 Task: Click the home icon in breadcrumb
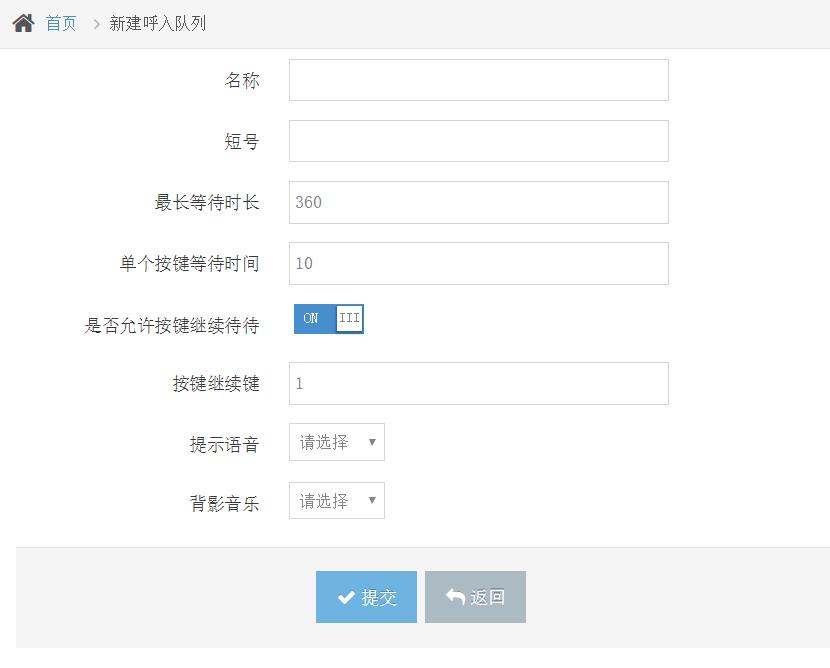(23, 23)
